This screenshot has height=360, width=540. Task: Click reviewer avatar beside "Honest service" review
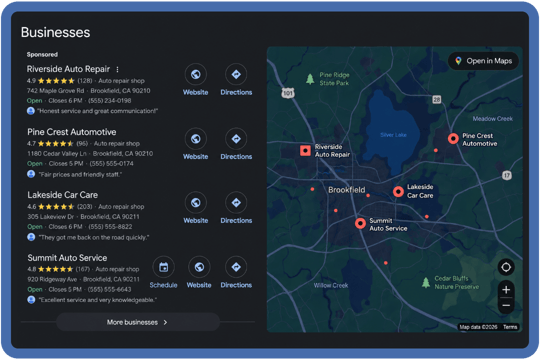coord(31,111)
